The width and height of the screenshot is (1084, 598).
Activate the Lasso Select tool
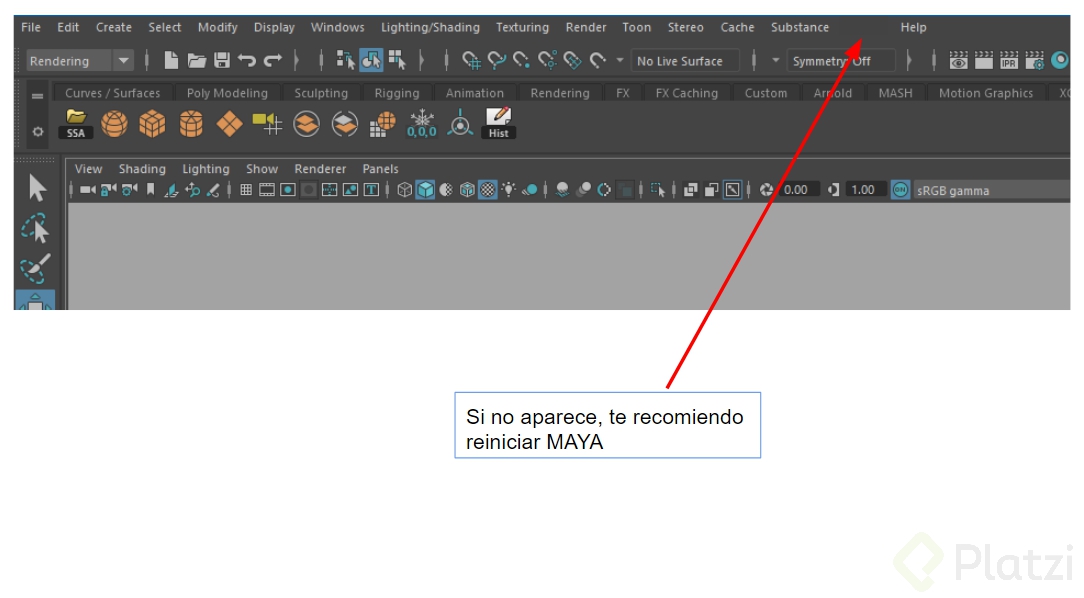pos(35,229)
